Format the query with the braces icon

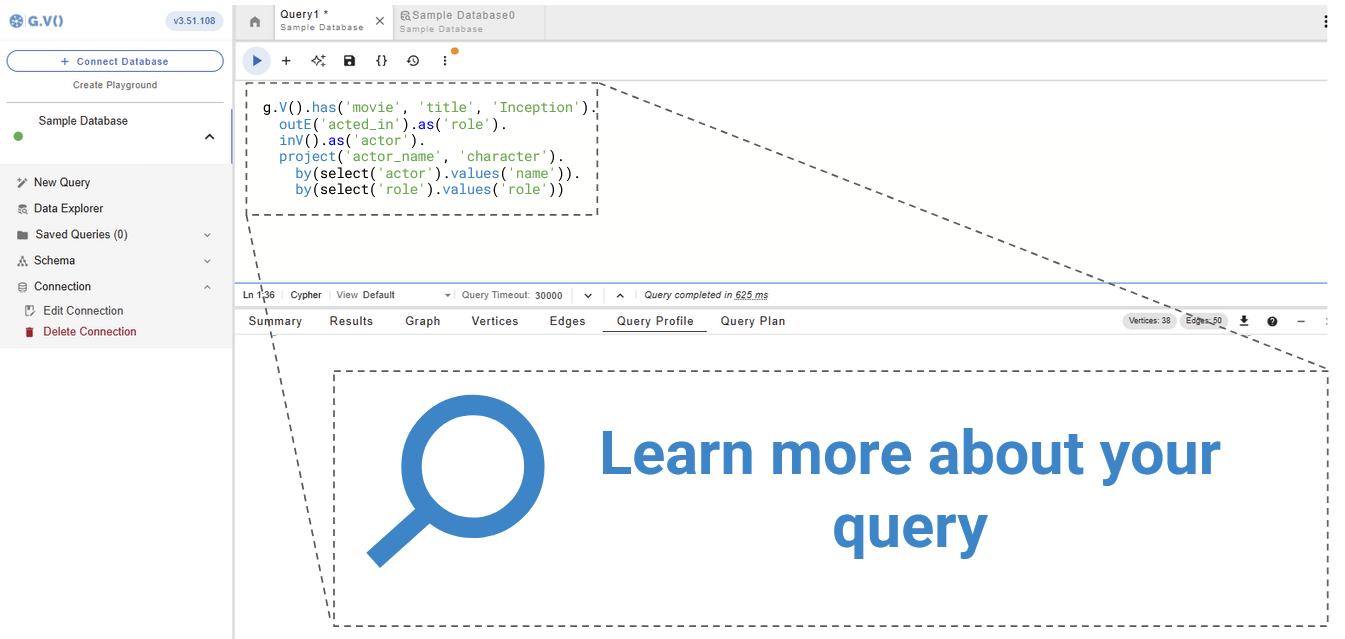coord(381,60)
